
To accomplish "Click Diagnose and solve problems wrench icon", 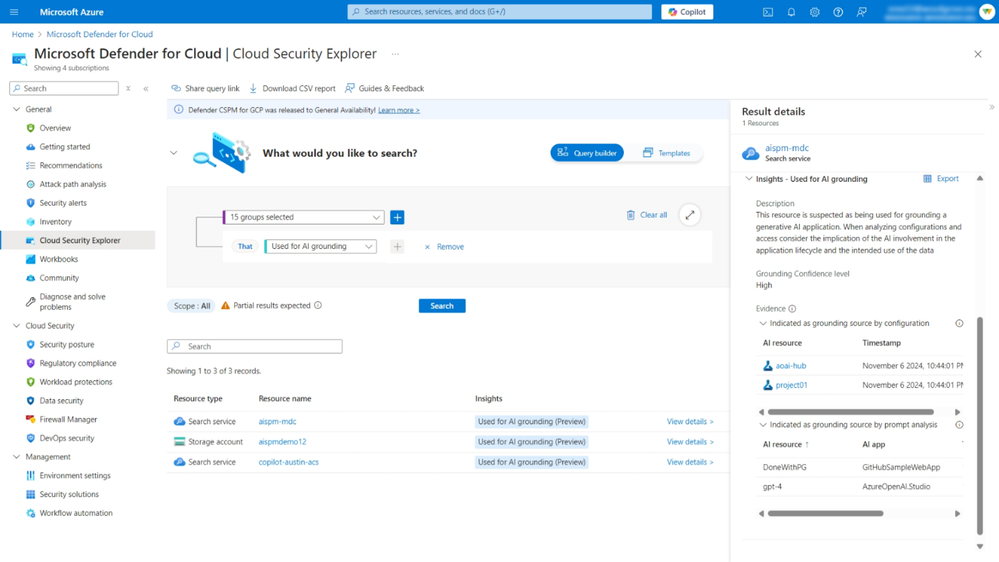I will 30,301.
